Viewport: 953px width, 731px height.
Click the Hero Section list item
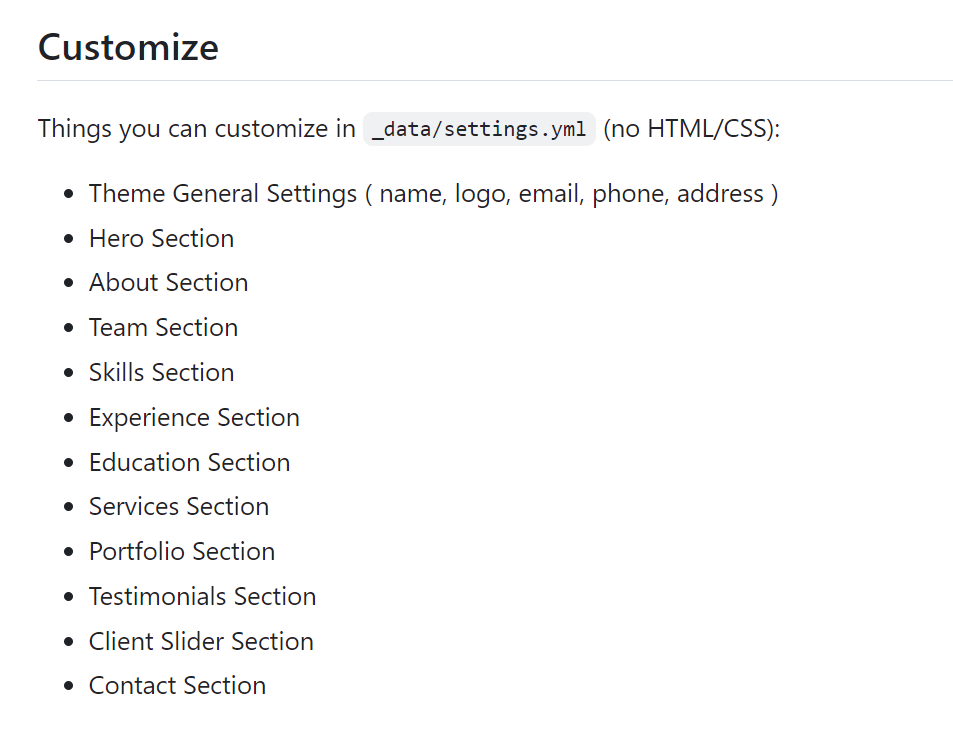161,238
